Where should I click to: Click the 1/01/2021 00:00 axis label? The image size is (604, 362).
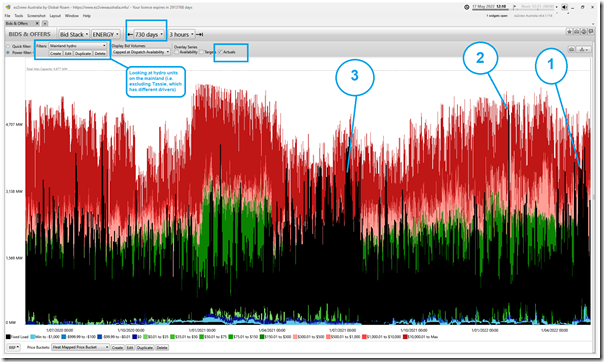202,330
